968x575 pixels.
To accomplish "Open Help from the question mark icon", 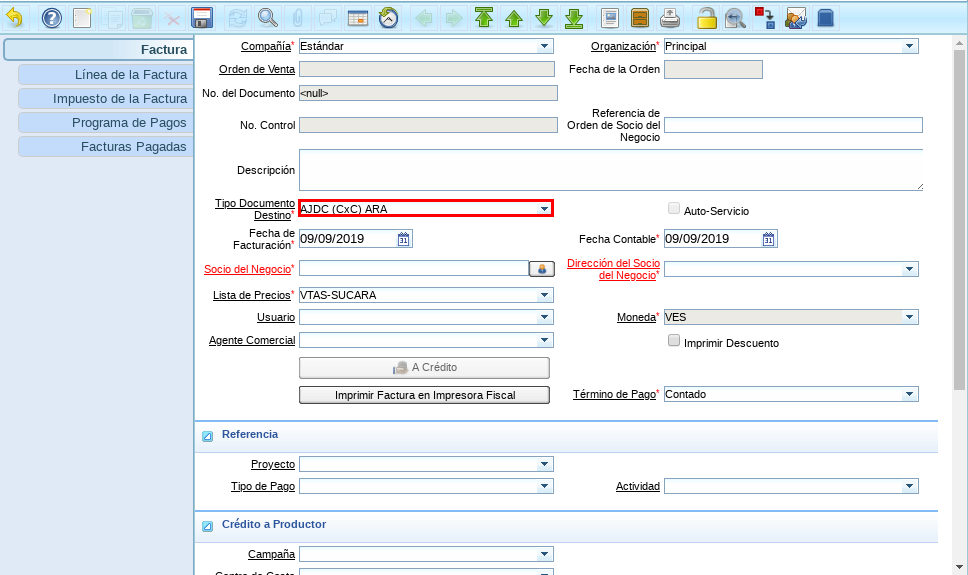I will click(x=52, y=18).
